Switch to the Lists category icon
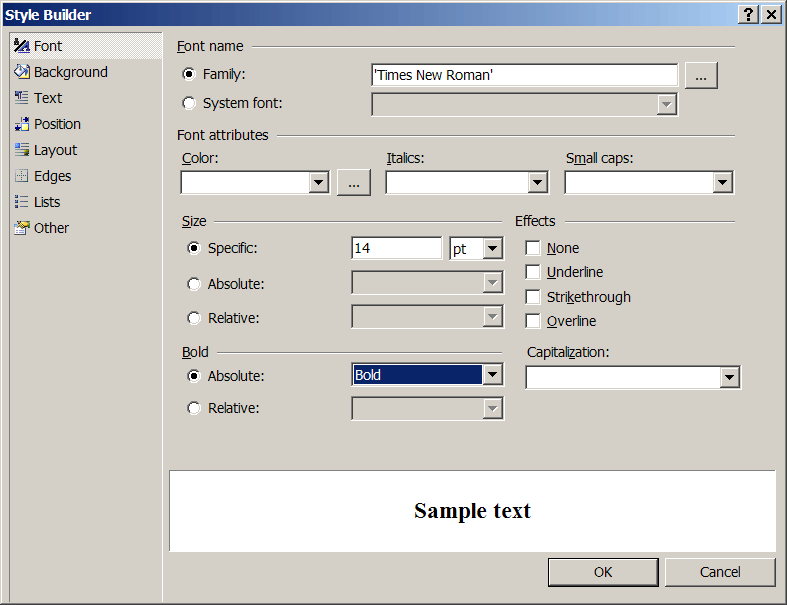Image resolution: width=787 pixels, height=605 pixels. 22,202
